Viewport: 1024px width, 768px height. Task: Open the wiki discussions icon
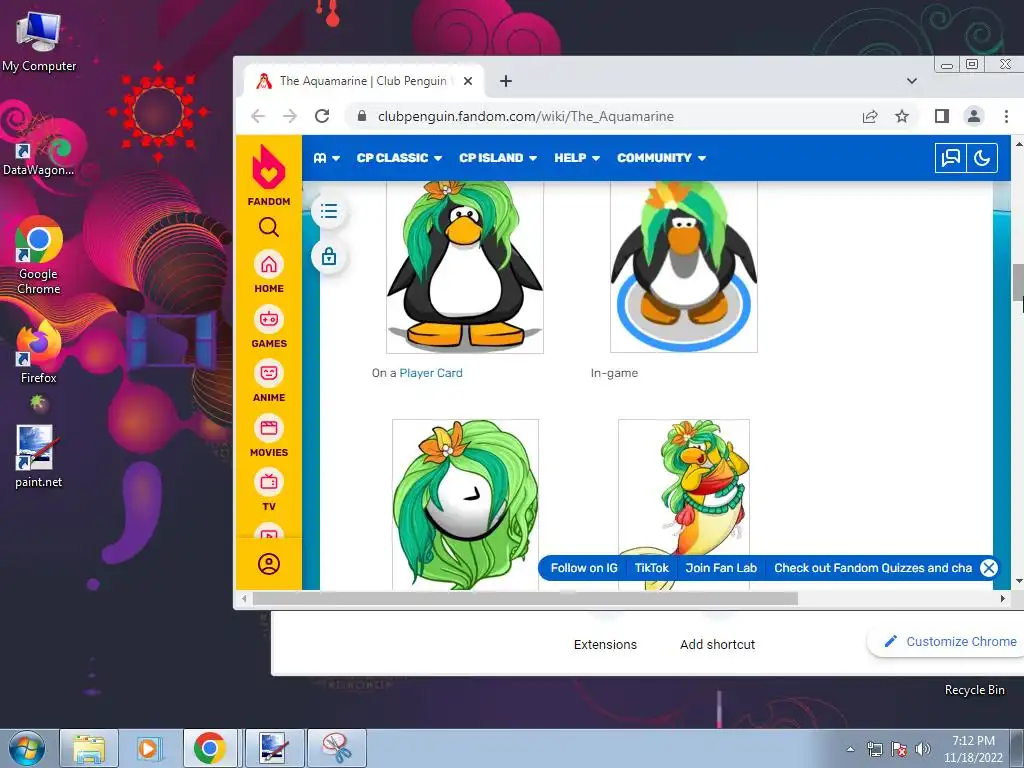951,157
